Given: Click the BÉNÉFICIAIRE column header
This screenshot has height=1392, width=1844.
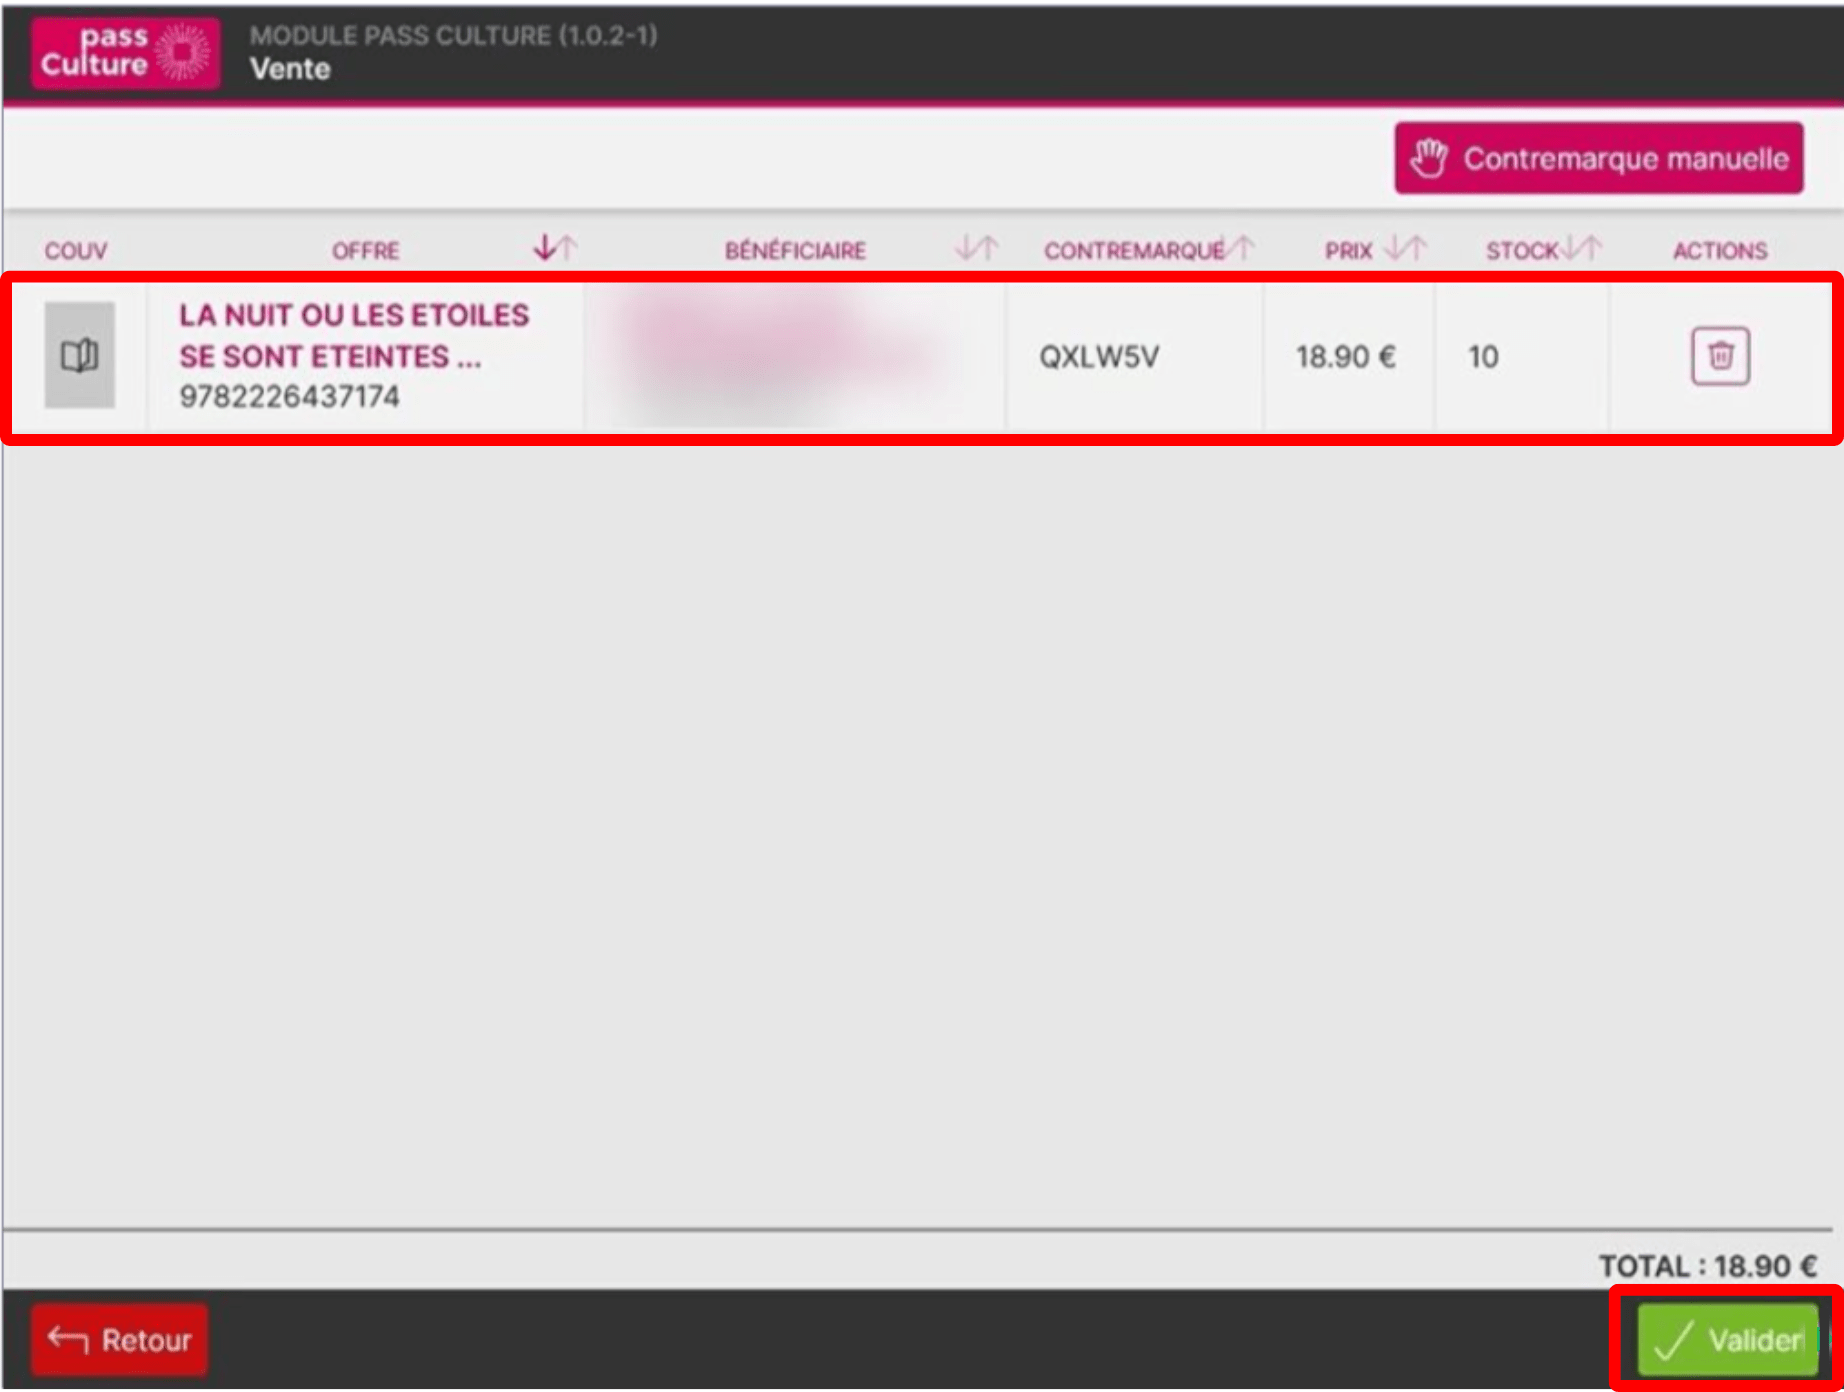Looking at the screenshot, I should point(795,250).
